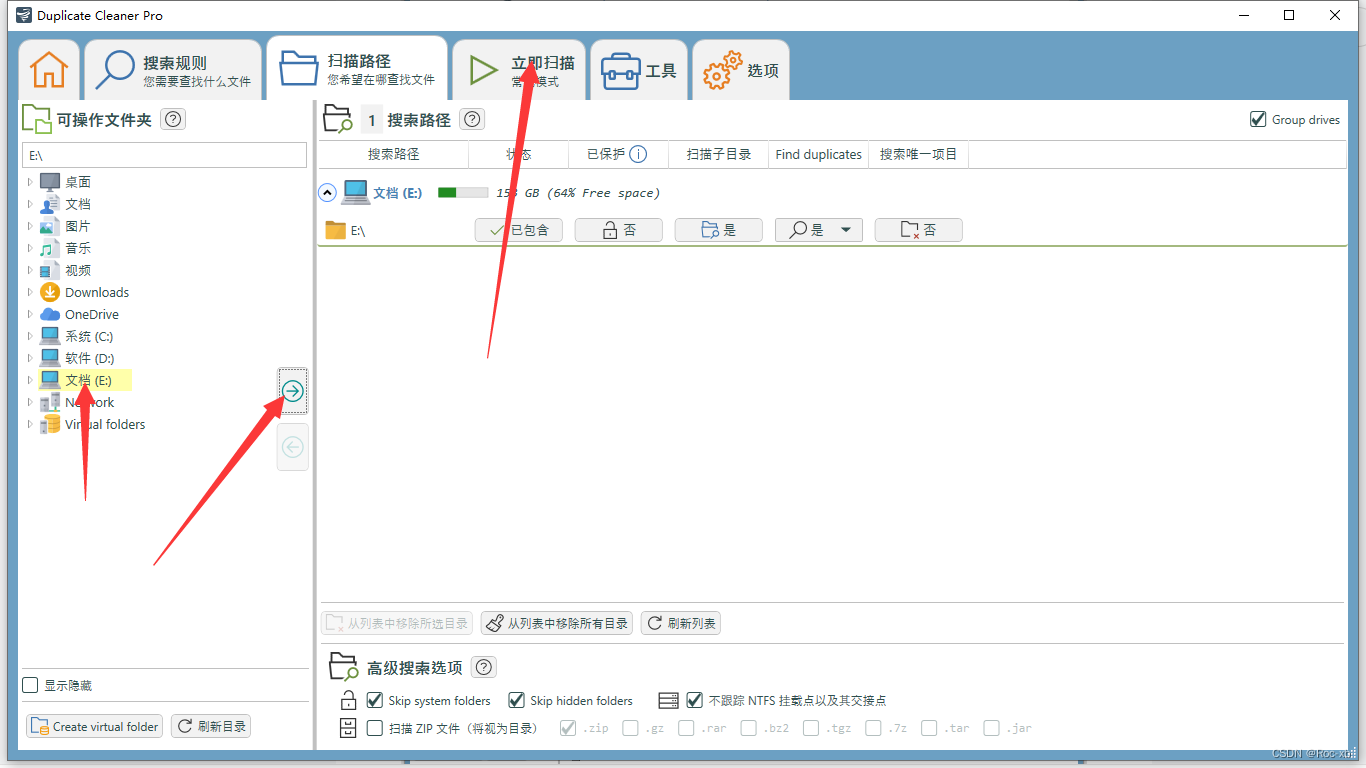Expand the 系统 (C:) tree node

[x=30, y=336]
